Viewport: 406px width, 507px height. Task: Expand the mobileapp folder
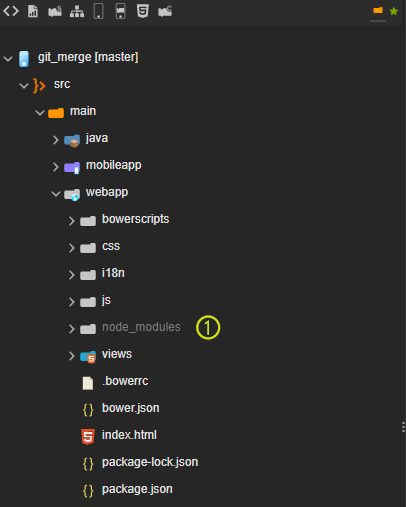(56, 167)
